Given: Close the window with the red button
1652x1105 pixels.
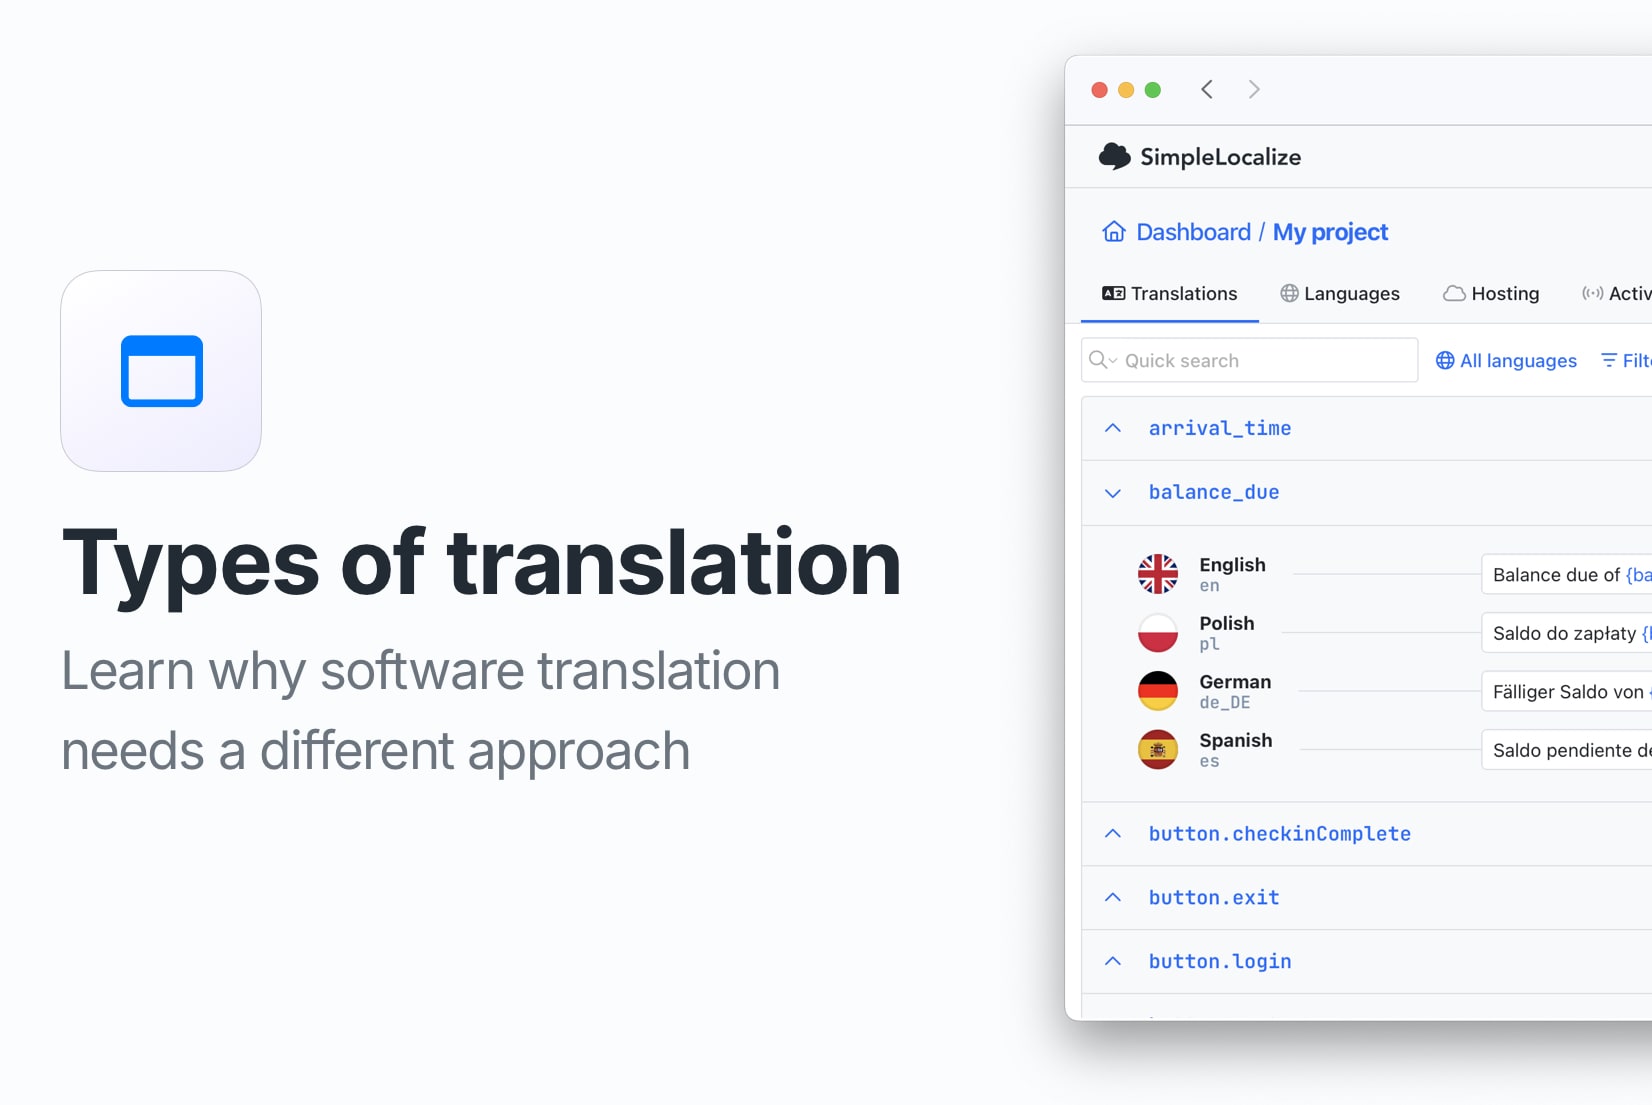Looking at the screenshot, I should click(1099, 90).
